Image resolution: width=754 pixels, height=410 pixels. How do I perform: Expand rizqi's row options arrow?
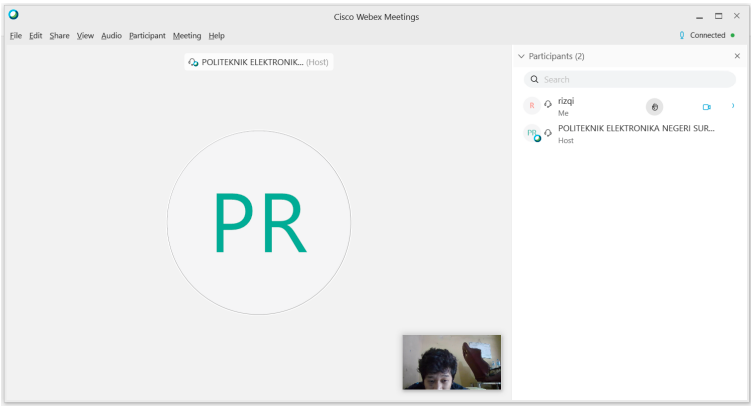[x=733, y=106]
